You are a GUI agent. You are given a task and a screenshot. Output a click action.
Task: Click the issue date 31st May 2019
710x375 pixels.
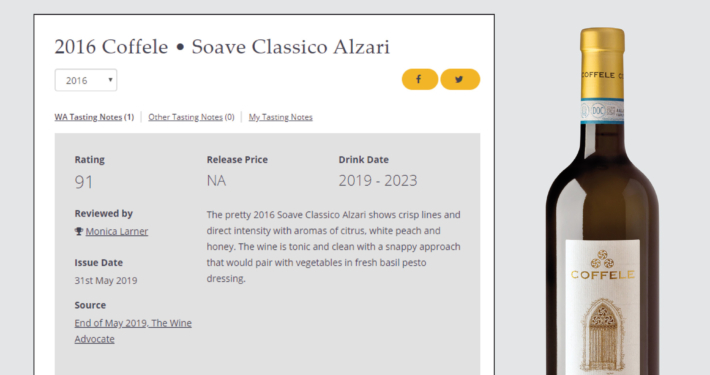click(106, 280)
